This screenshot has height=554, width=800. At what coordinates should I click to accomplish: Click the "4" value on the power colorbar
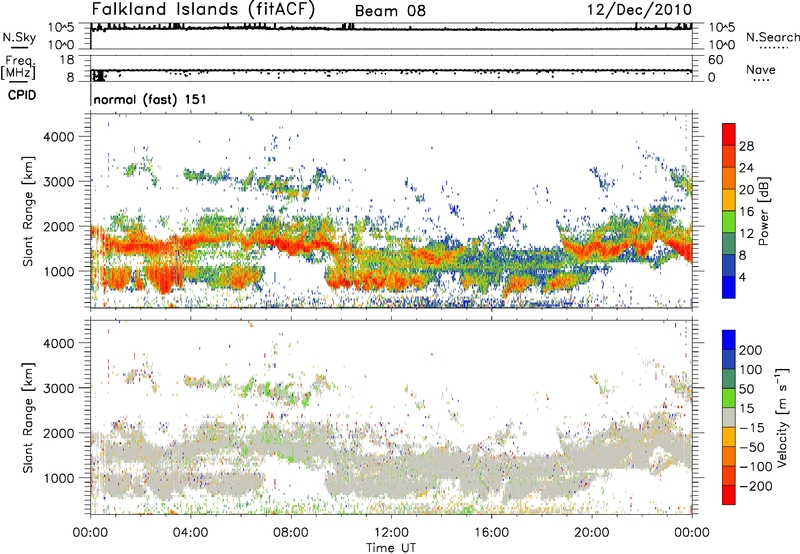tap(743, 278)
